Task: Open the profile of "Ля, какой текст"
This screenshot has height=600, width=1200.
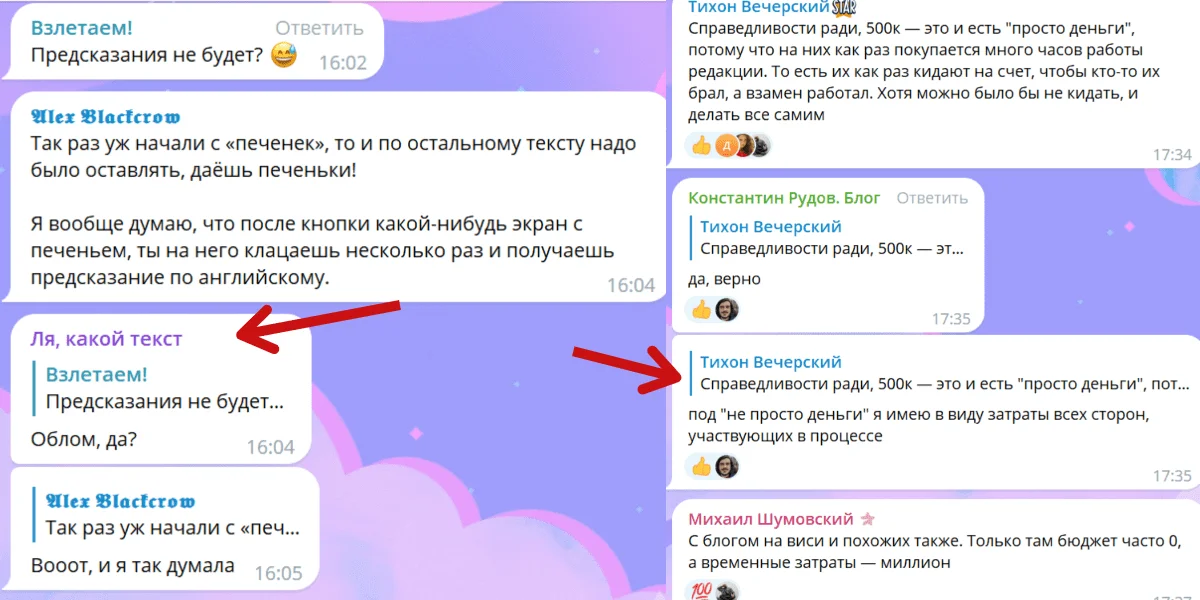Action: tap(107, 339)
